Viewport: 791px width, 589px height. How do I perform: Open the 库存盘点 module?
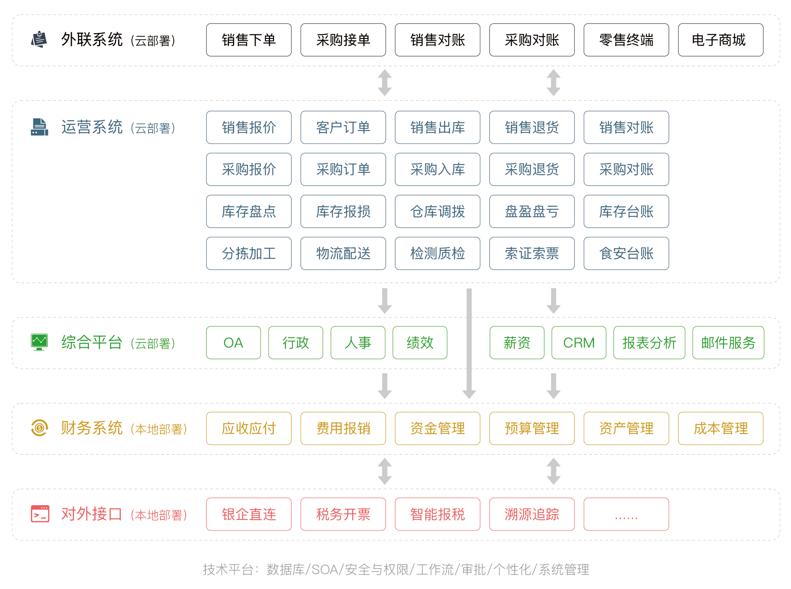click(249, 211)
